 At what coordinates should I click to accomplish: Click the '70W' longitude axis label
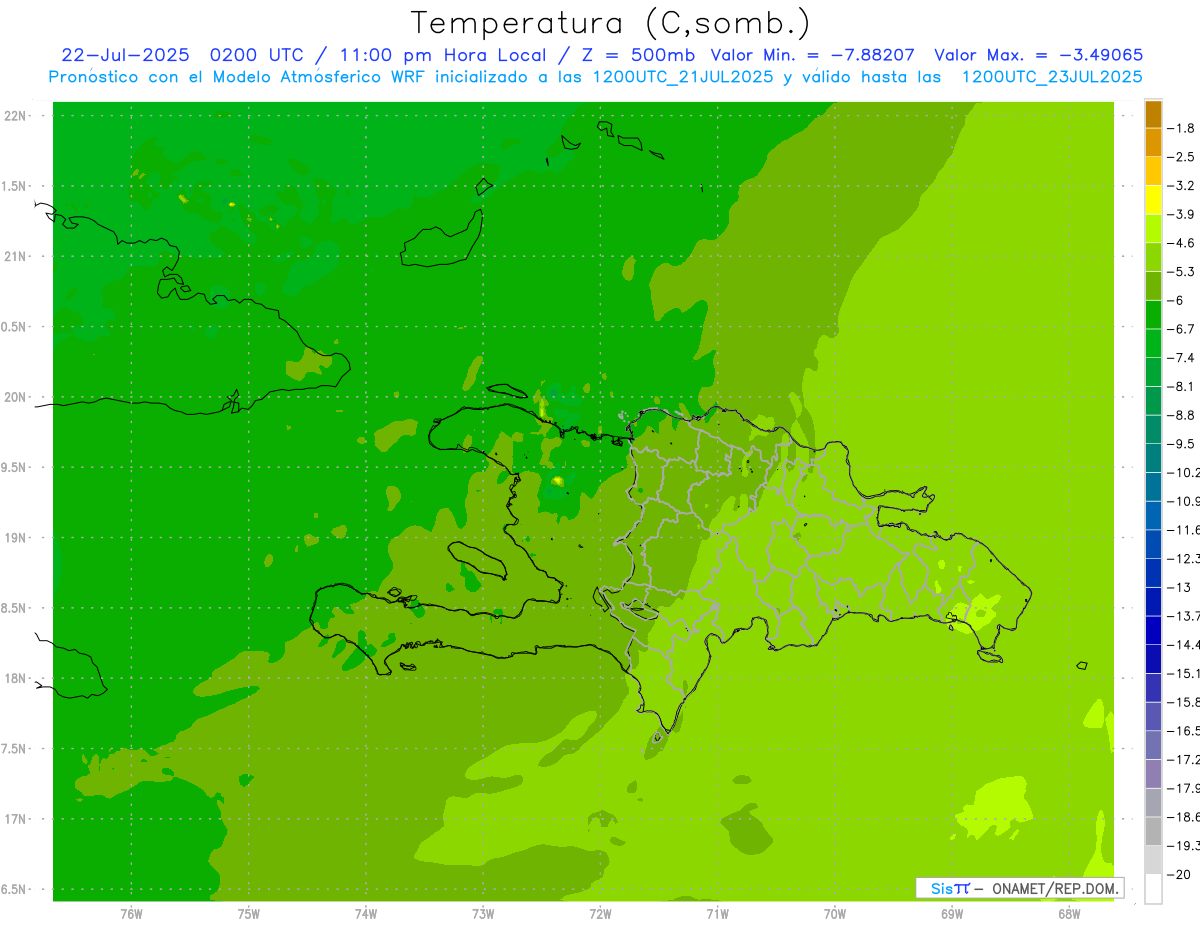pyautogui.click(x=835, y=912)
